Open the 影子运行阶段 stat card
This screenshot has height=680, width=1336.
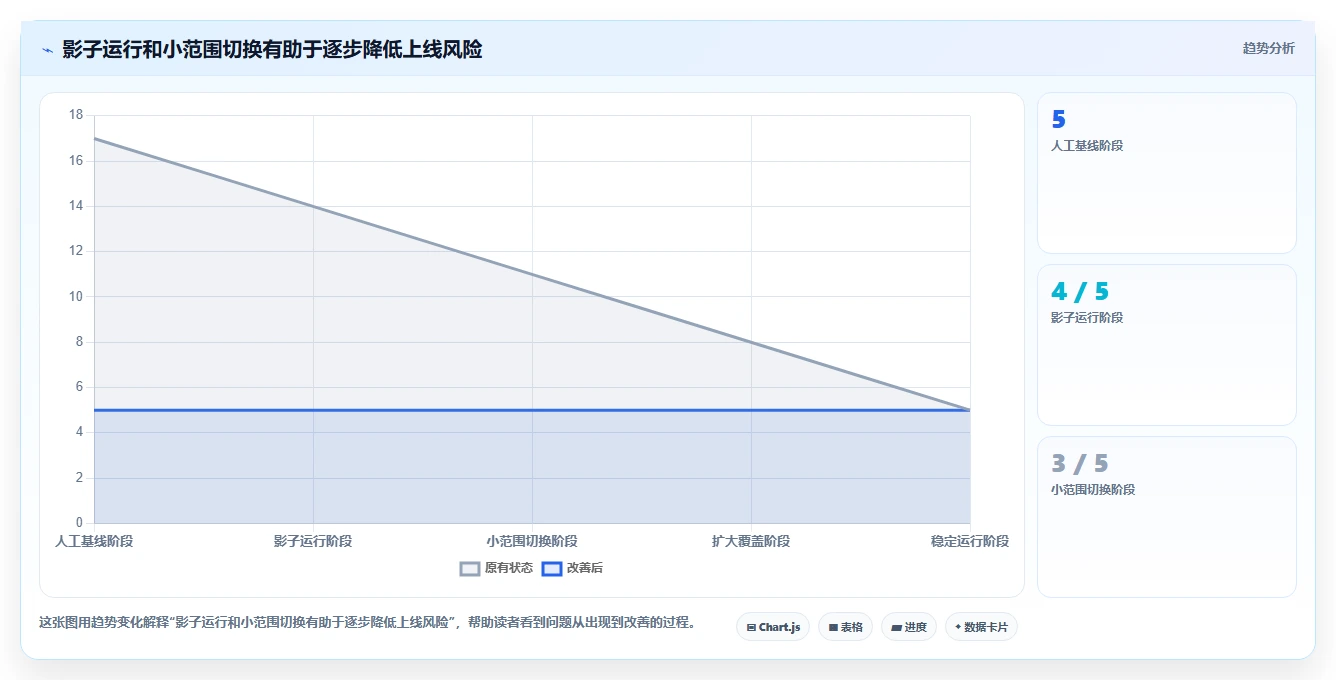1167,345
